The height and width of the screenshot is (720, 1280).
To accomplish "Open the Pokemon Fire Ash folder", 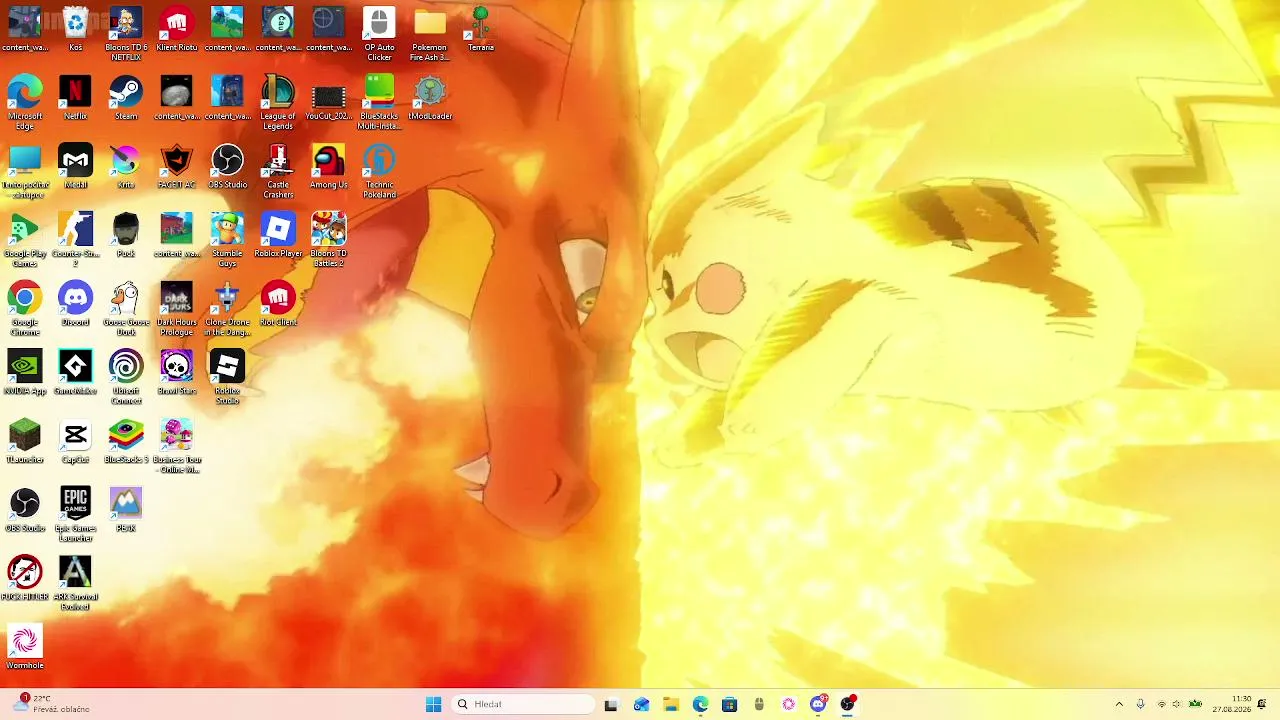I will tap(430, 34).
